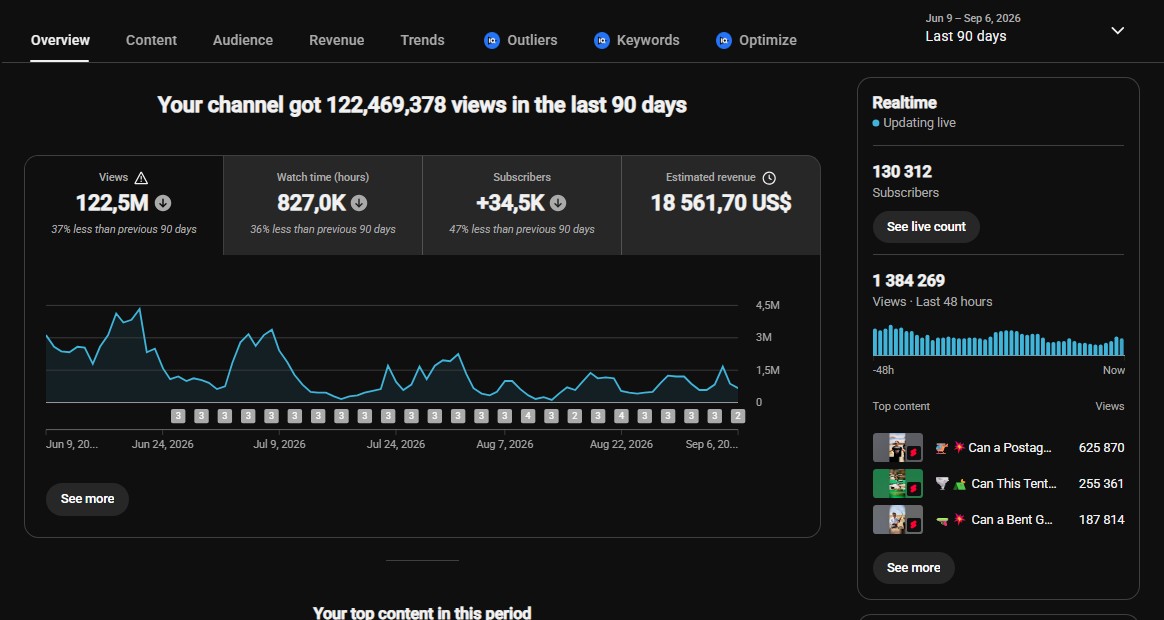Click the warning triangle icon next to Views
Viewport: 1164px width, 620px height.
(x=141, y=177)
